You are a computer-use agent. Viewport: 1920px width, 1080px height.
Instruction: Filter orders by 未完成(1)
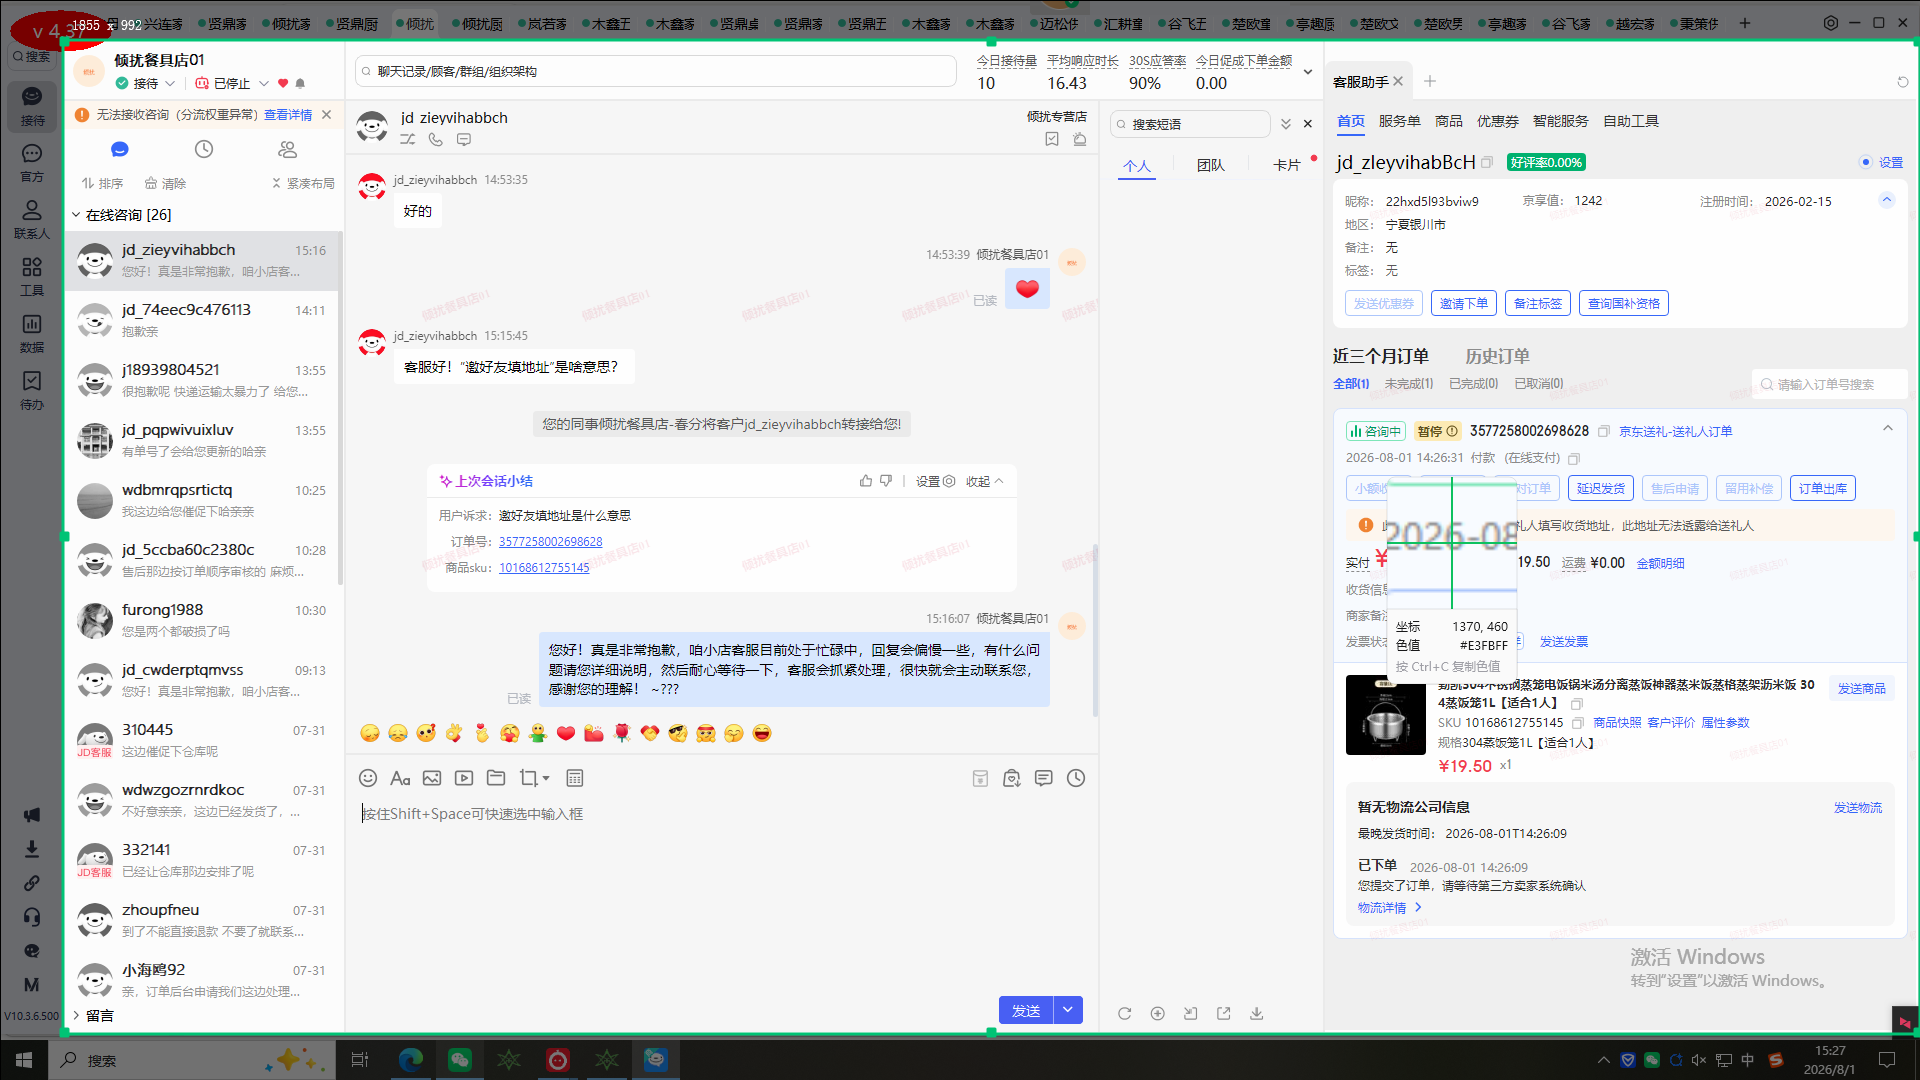(1409, 384)
